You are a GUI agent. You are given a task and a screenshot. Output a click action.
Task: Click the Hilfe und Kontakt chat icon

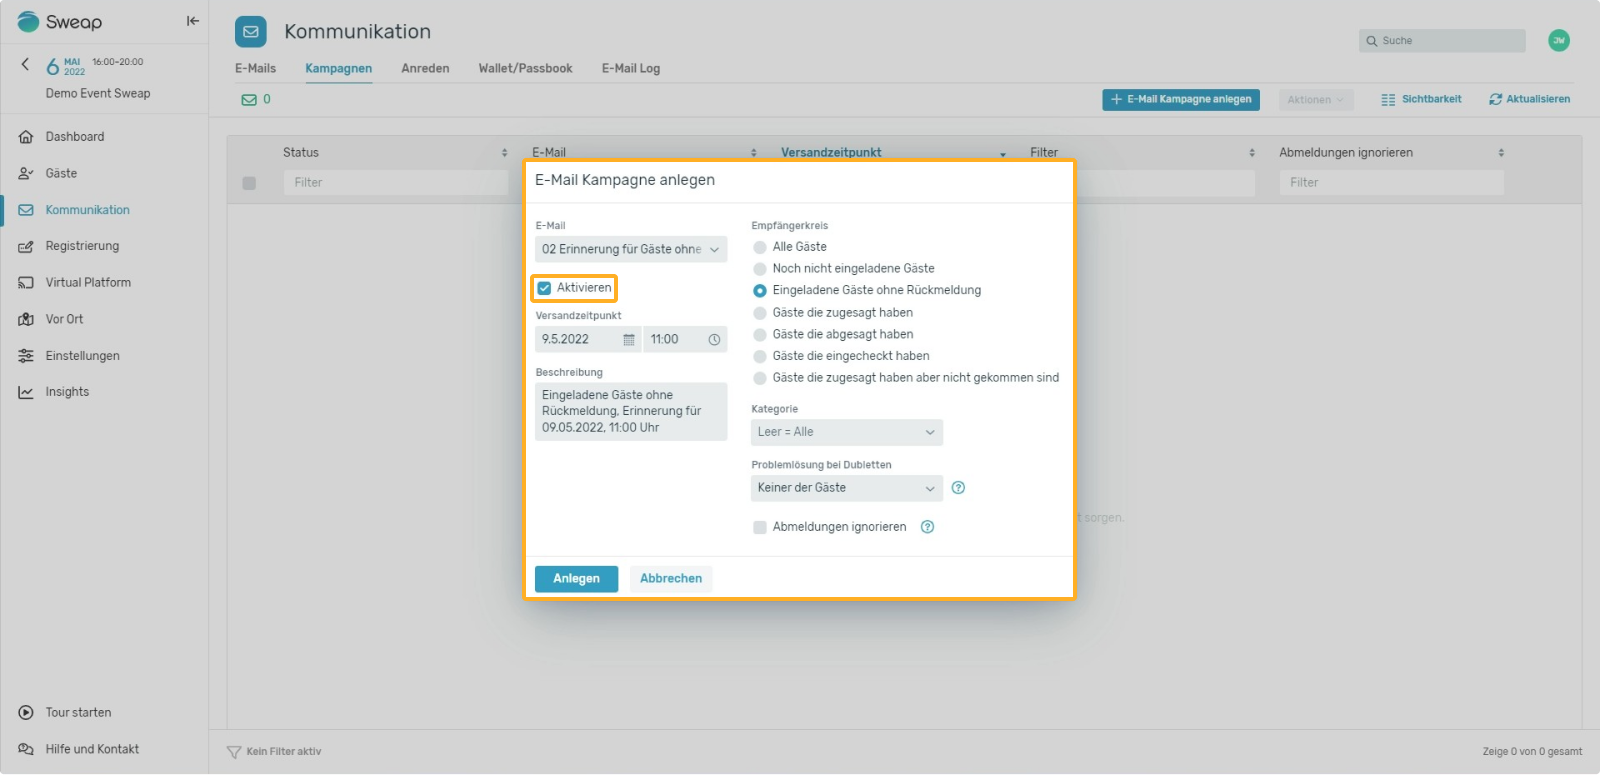pyautogui.click(x=26, y=749)
